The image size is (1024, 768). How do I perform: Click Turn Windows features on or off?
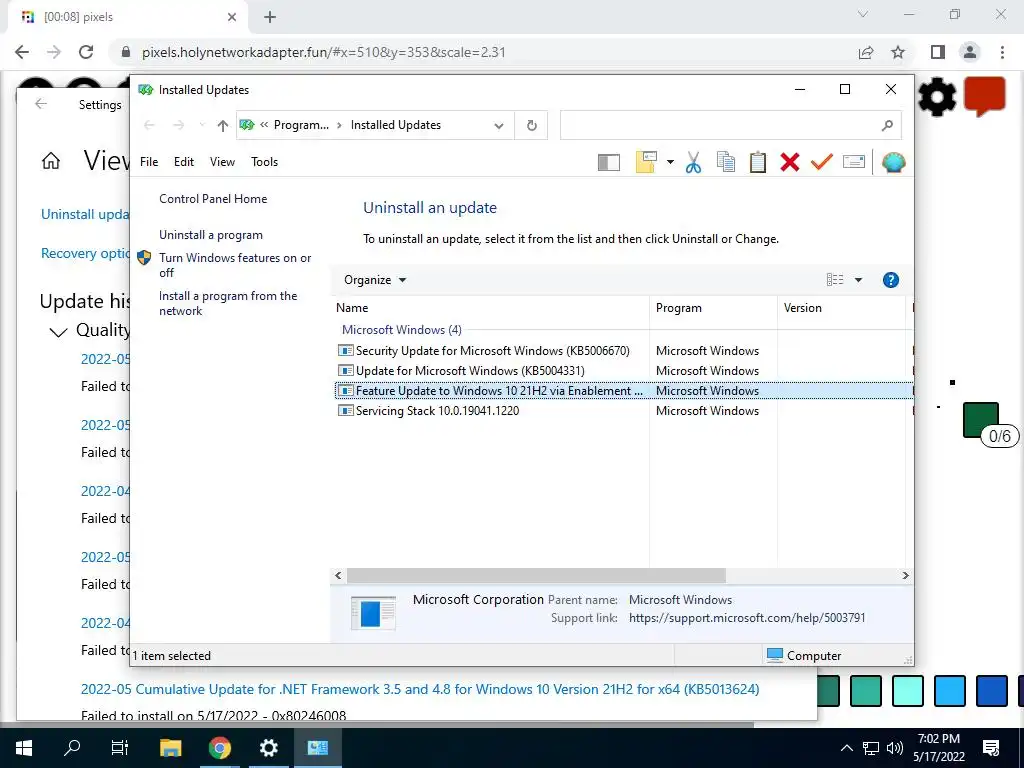(234, 265)
